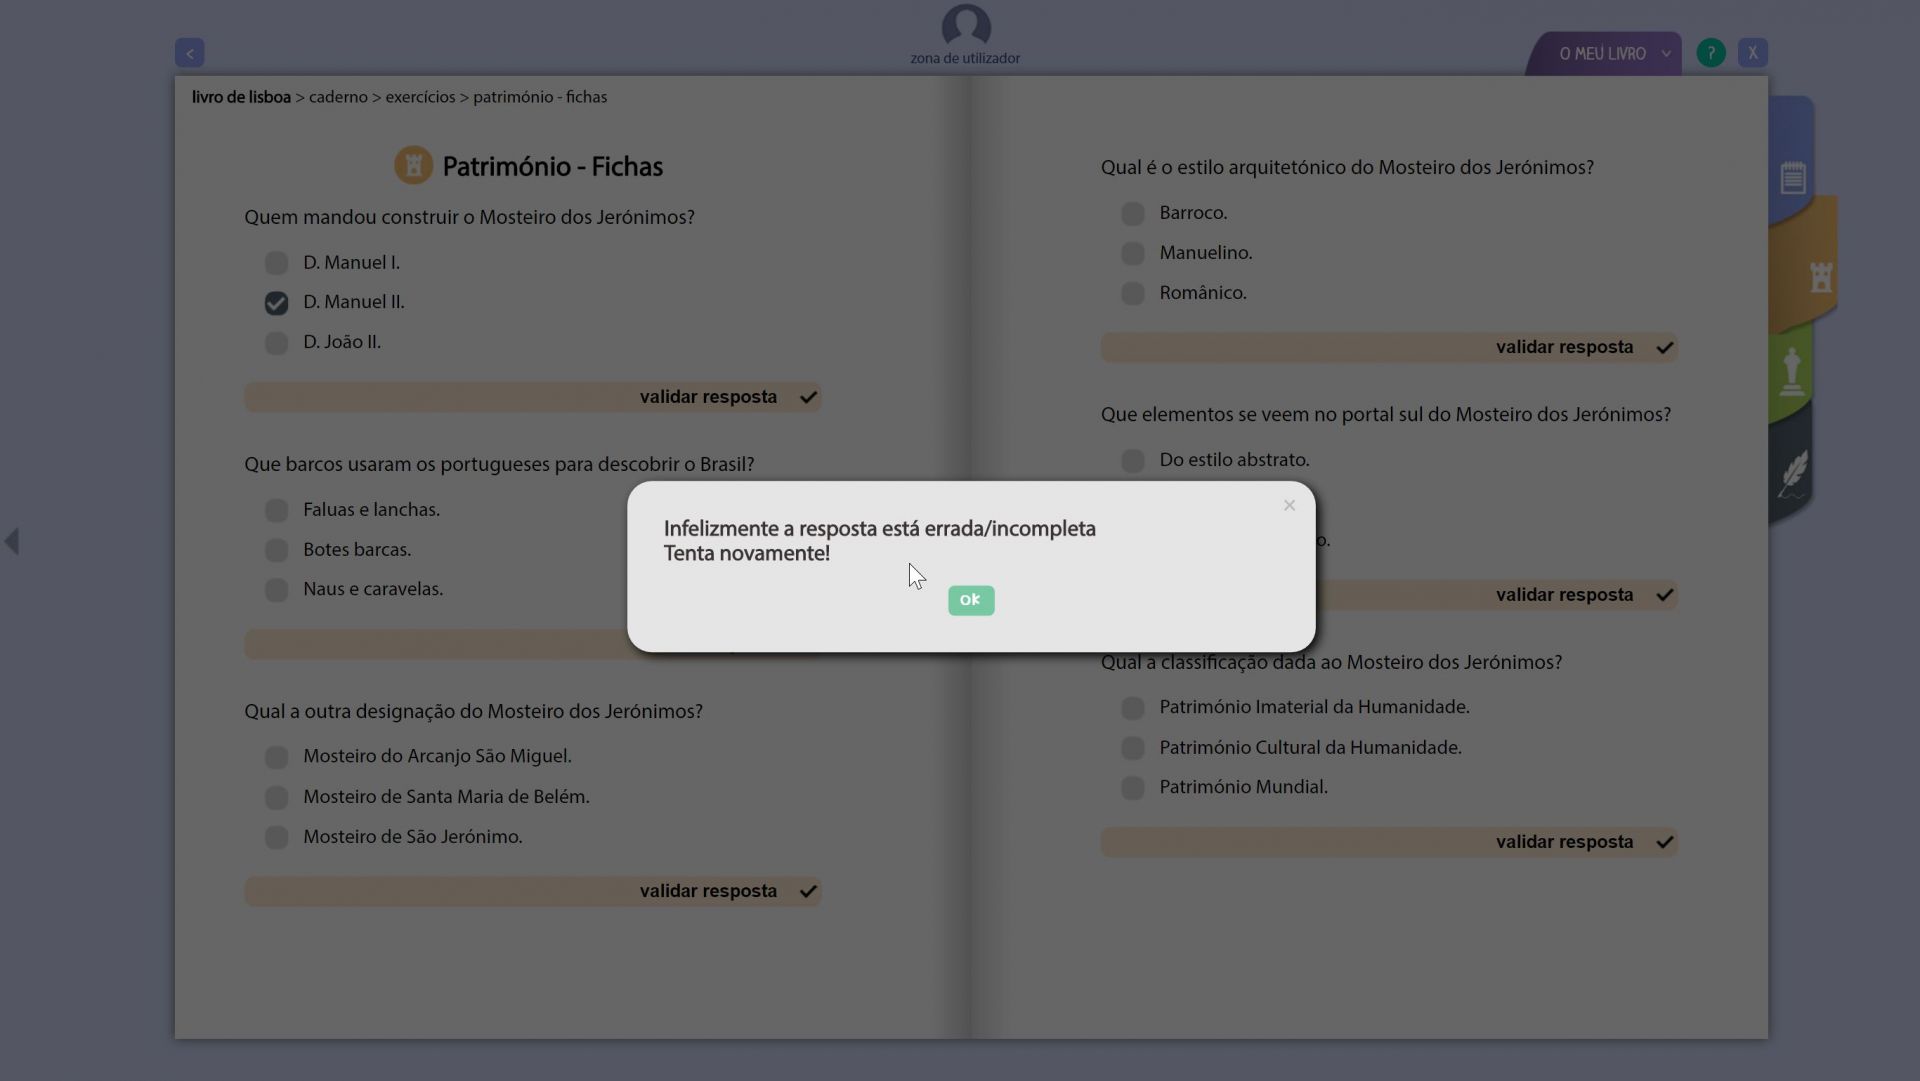Select the Naus e caravelas option
The width and height of the screenshot is (1920, 1081).
point(277,590)
